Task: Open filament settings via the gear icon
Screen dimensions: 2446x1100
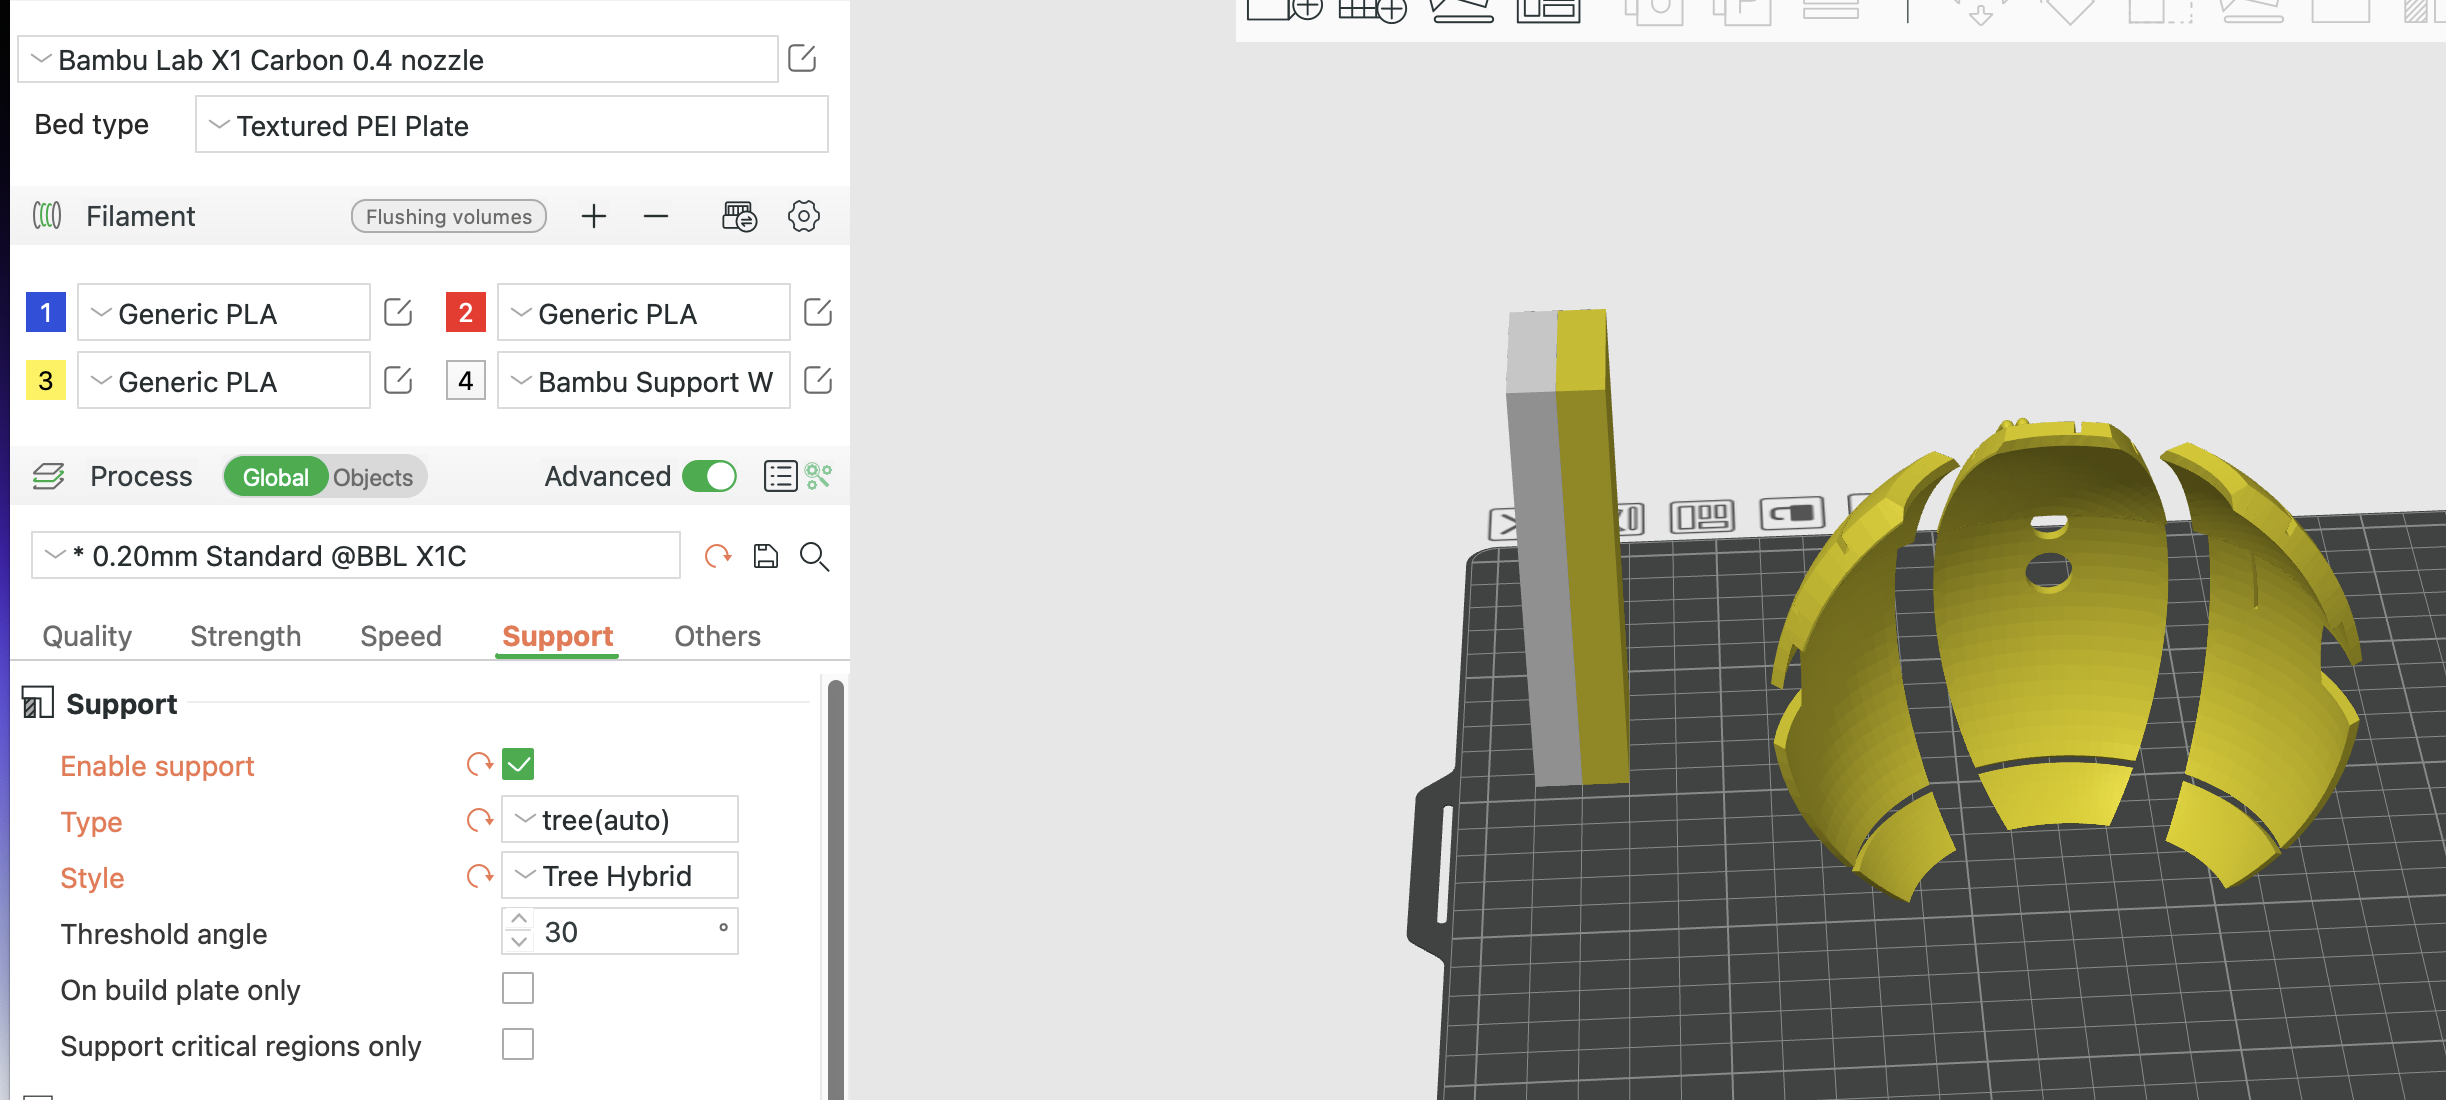Action: (x=803, y=215)
